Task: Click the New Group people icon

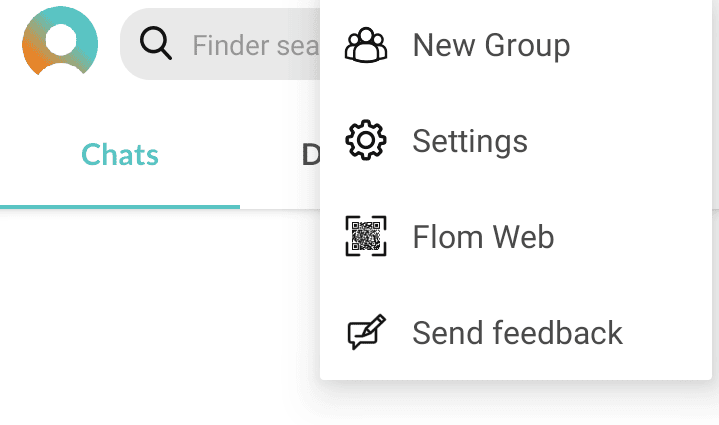Action: (366, 45)
